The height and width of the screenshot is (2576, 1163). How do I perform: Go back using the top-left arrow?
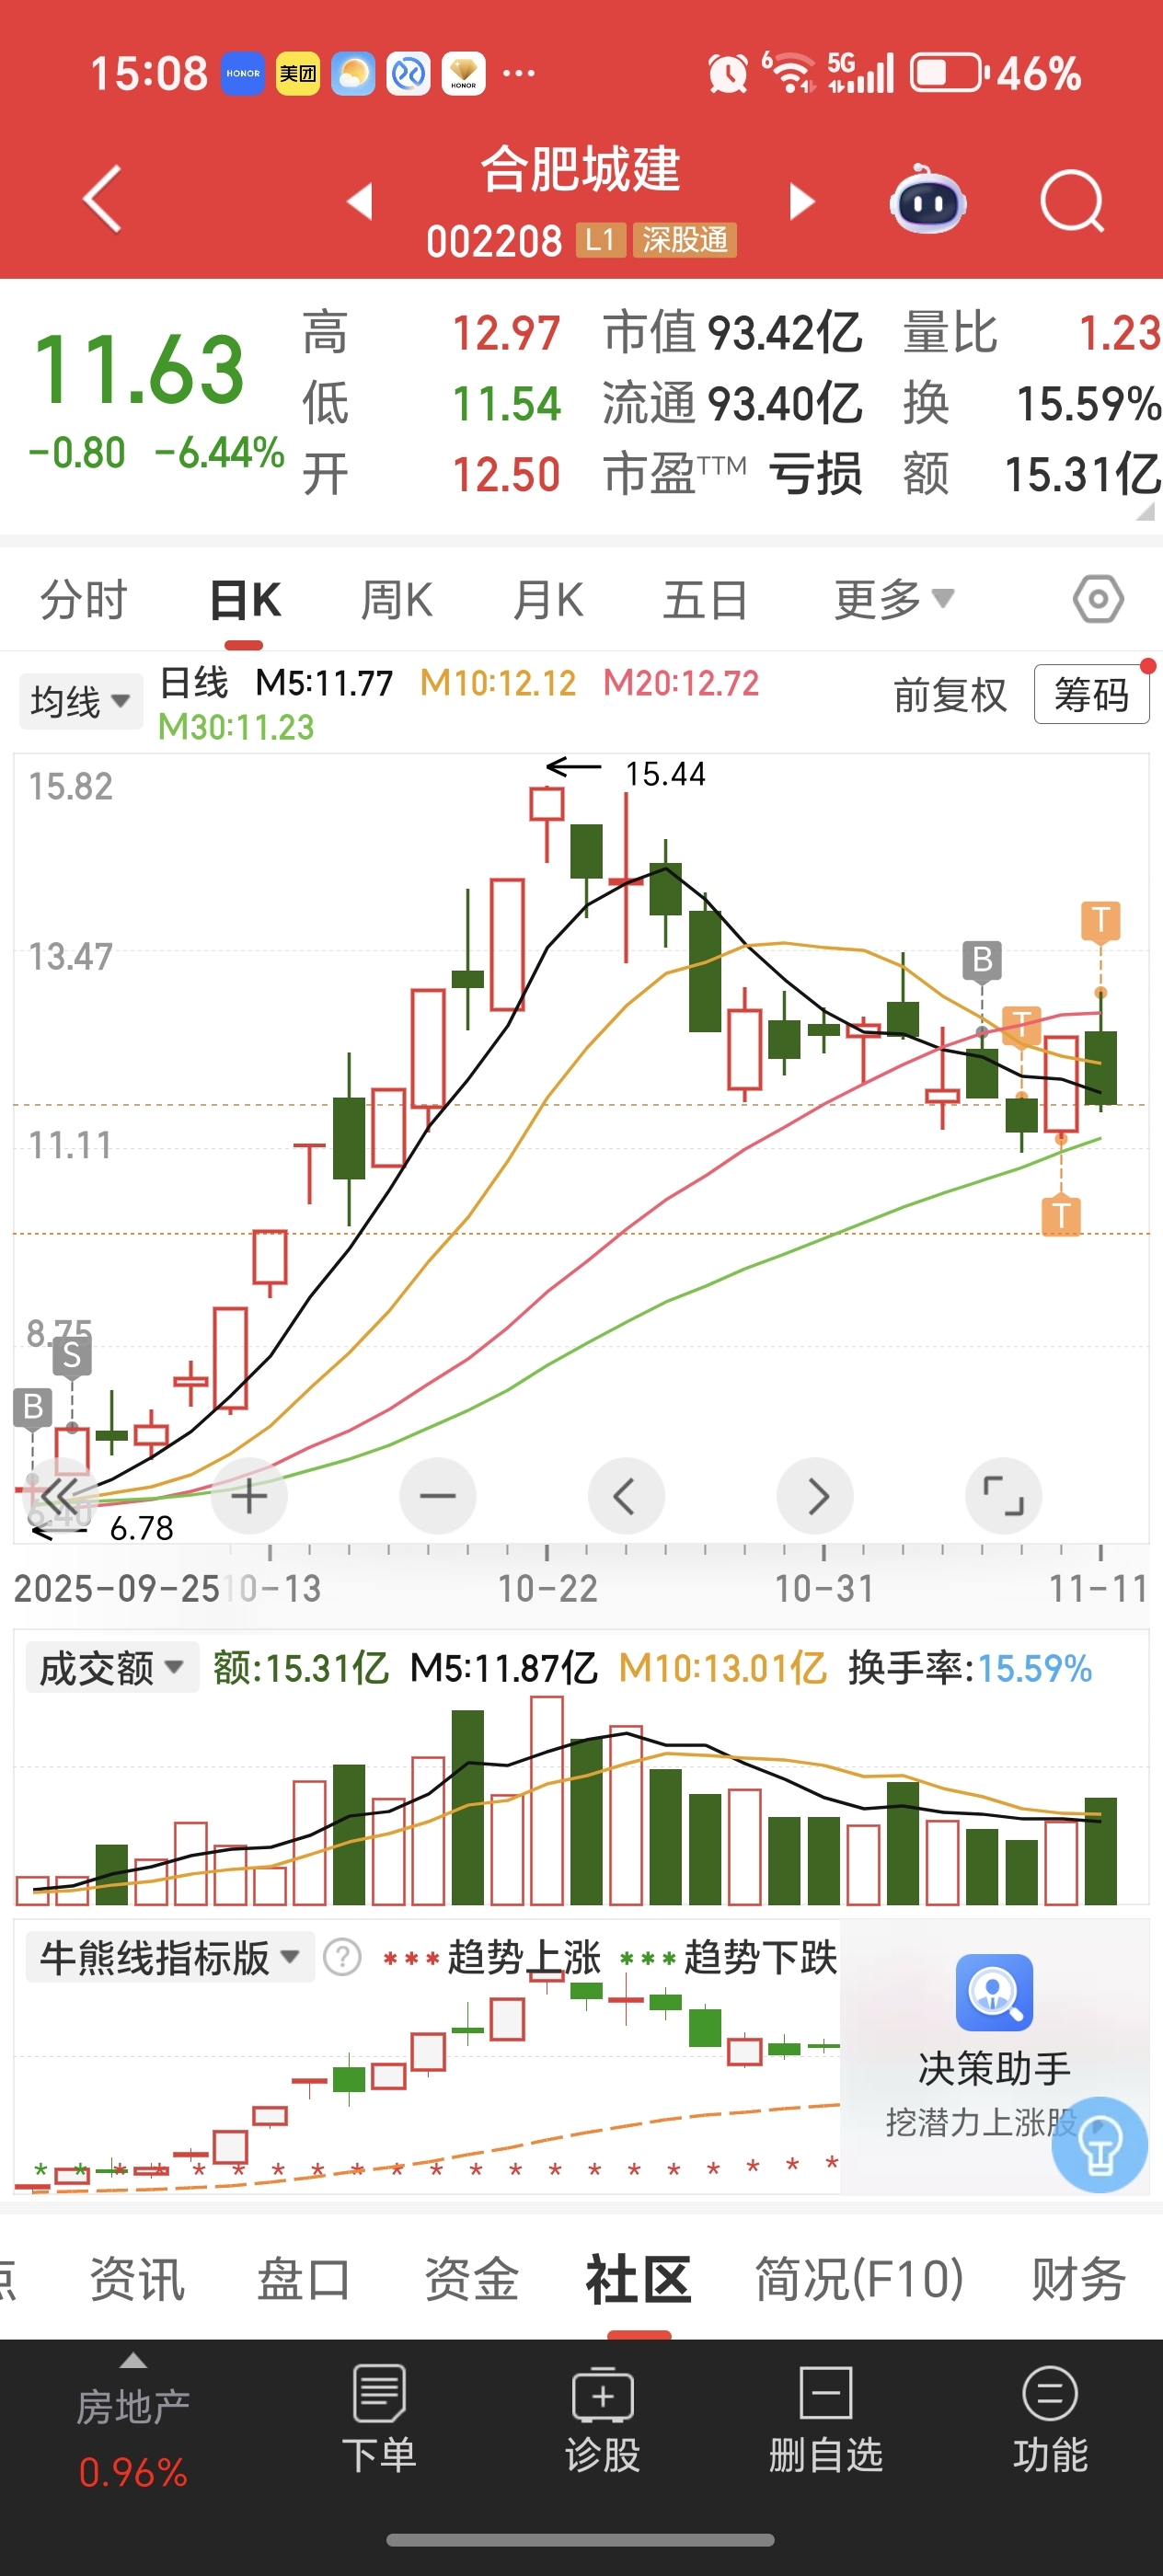[102, 199]
